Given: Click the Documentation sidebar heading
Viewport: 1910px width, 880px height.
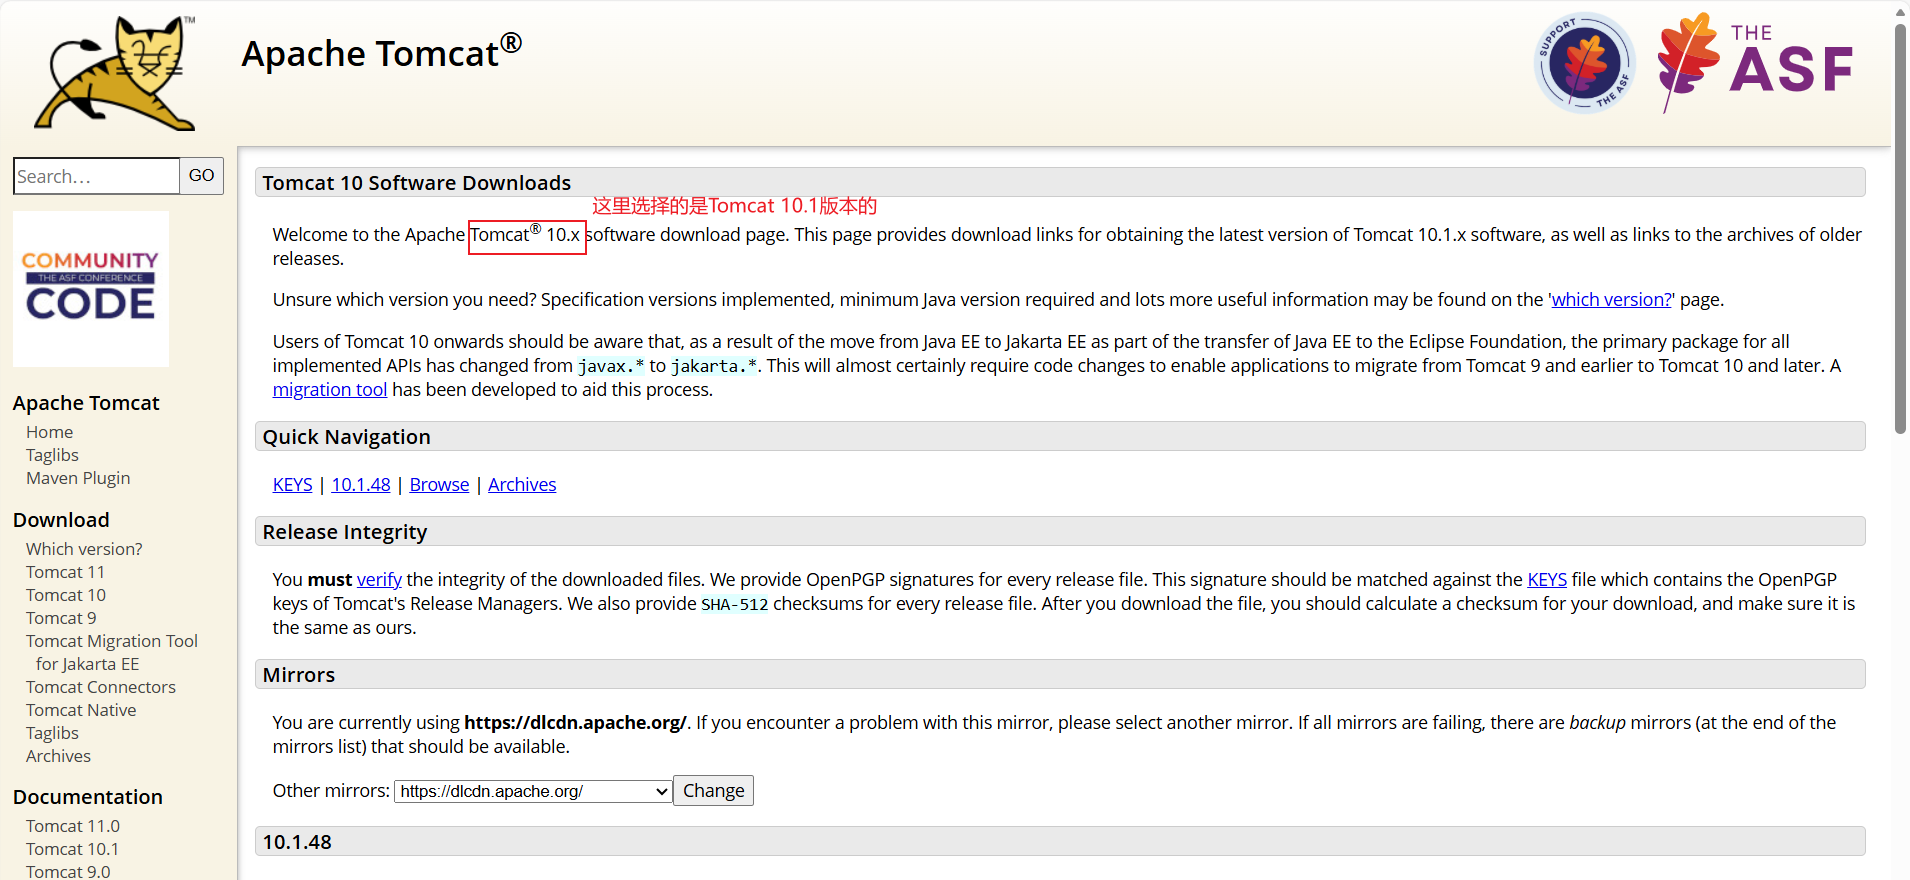Looking at the screenshot, I should click(88, 797).
